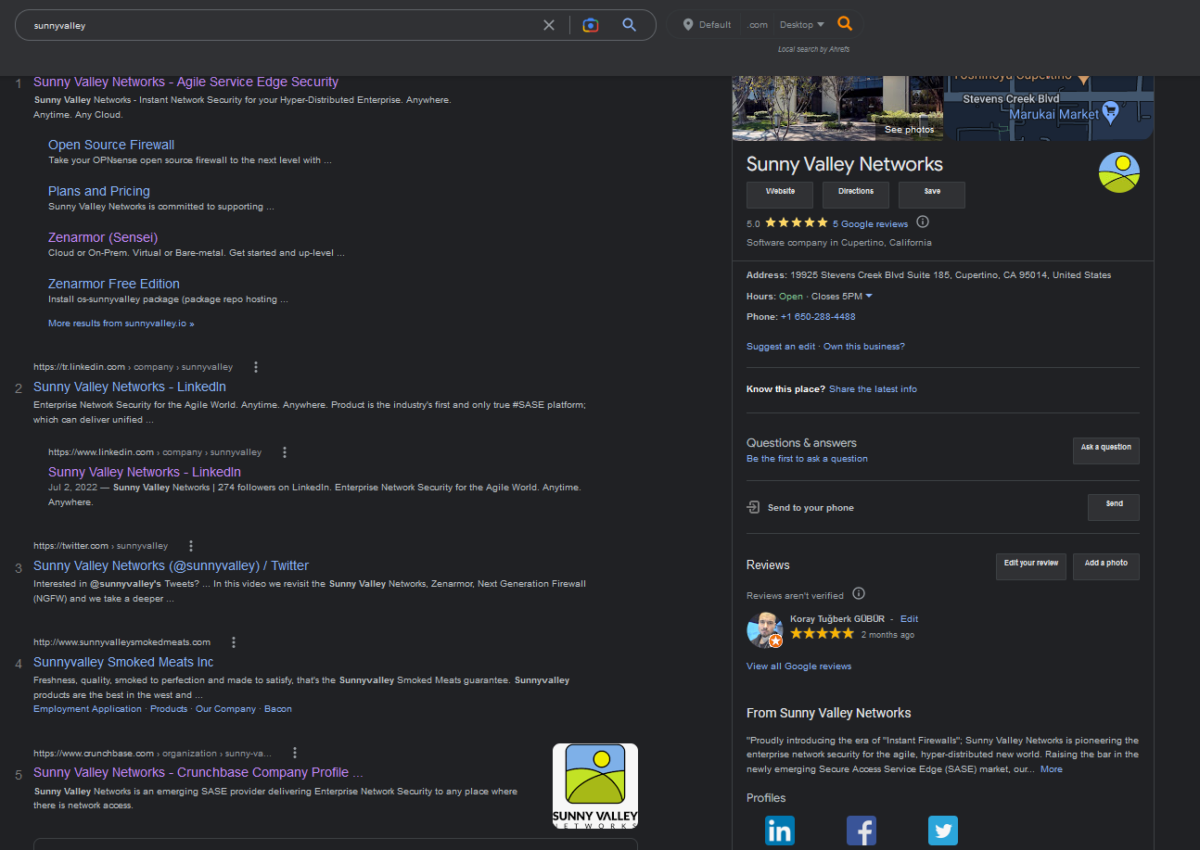Open map thumbnail of Stevens Creek Blvd

[x=1049, y=107]
